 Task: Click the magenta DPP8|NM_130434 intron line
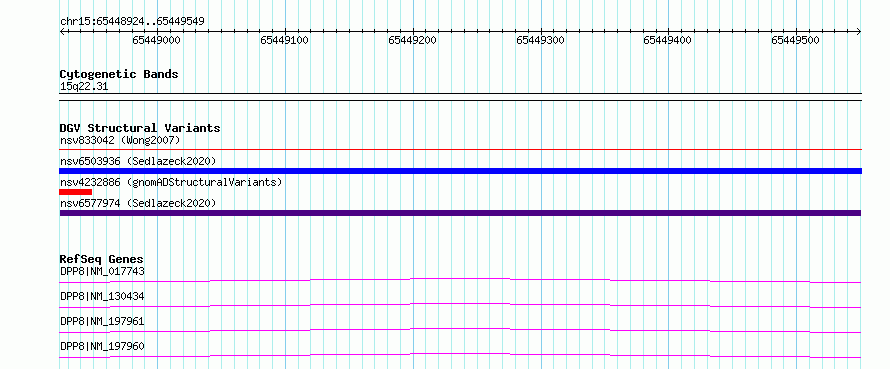460,305
